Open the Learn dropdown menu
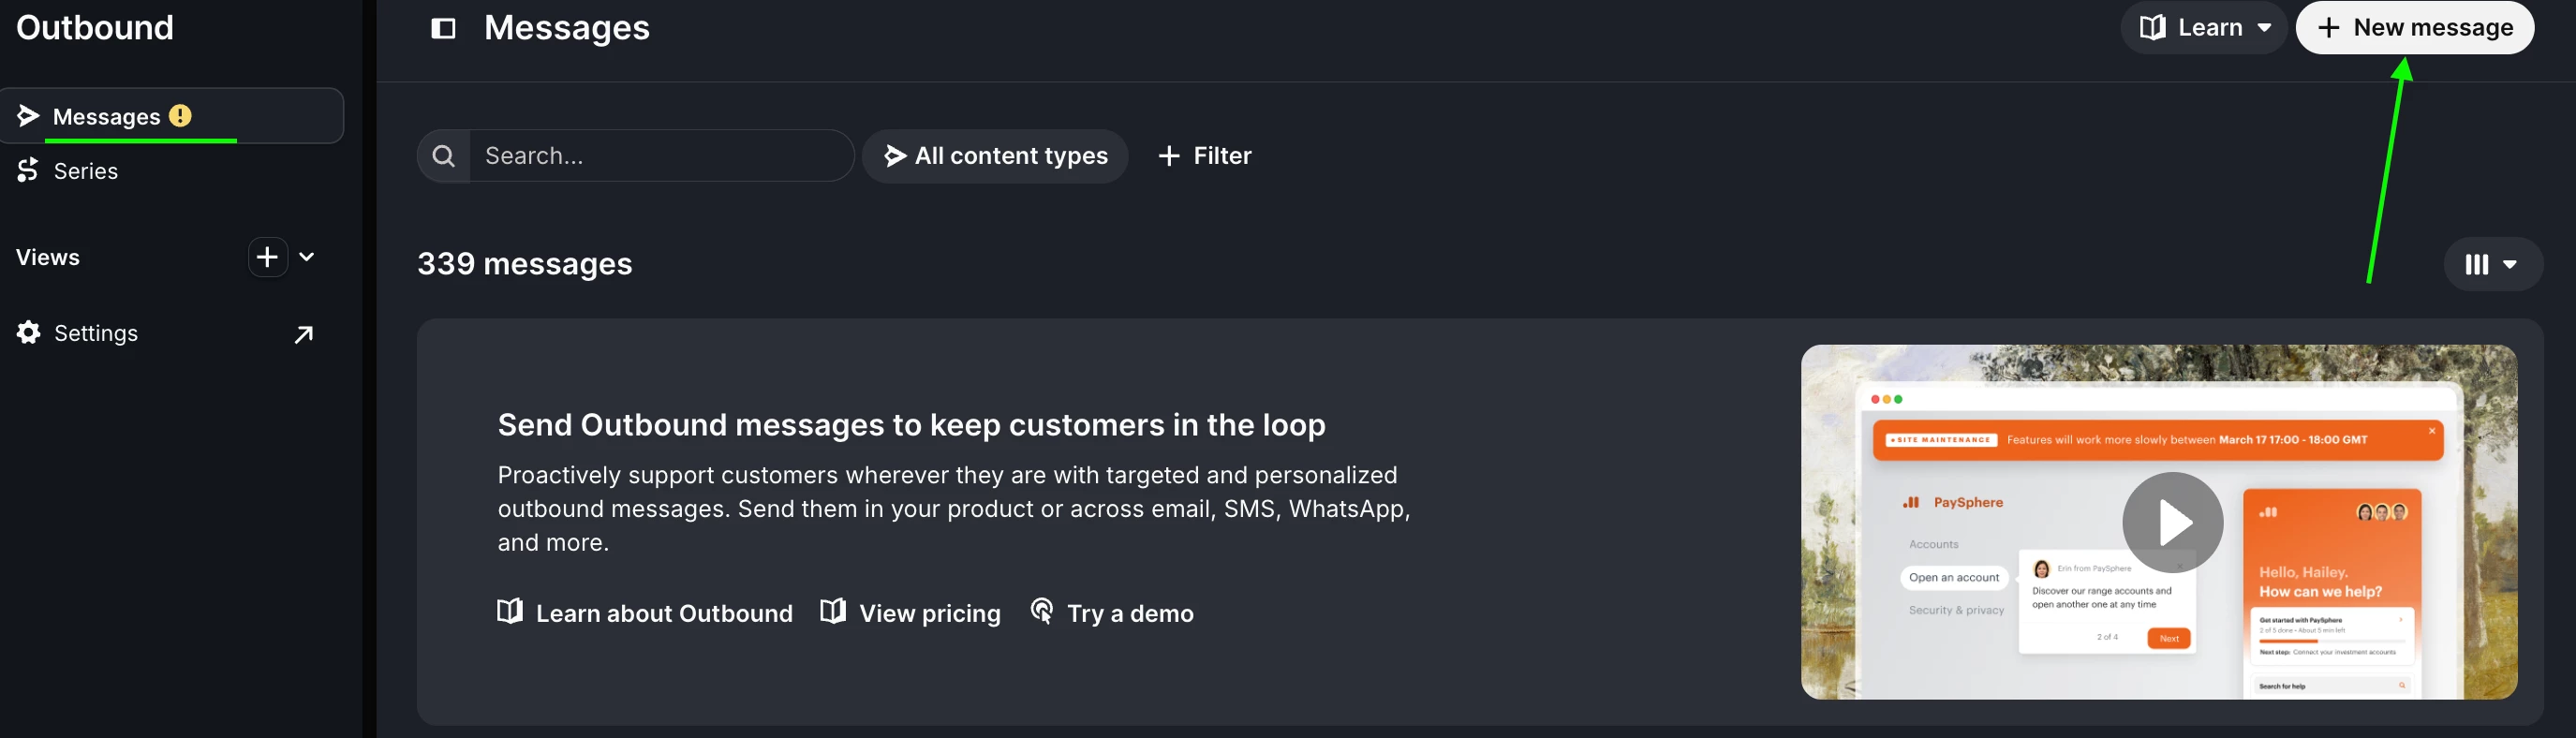This screenshot has width=2576, height=738. pos(2204,28)
